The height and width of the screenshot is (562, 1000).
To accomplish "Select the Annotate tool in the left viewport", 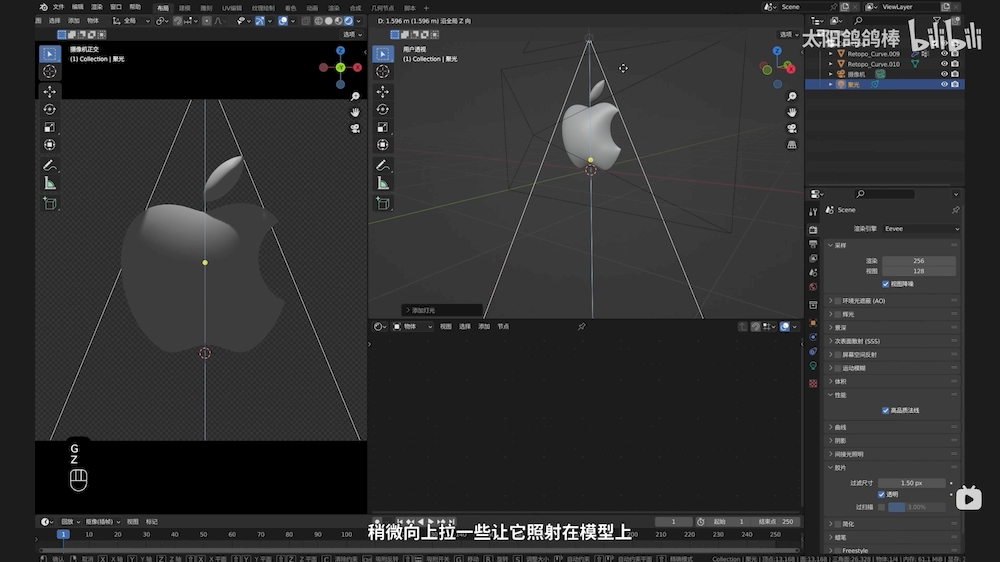I will [x=50, y=166].
